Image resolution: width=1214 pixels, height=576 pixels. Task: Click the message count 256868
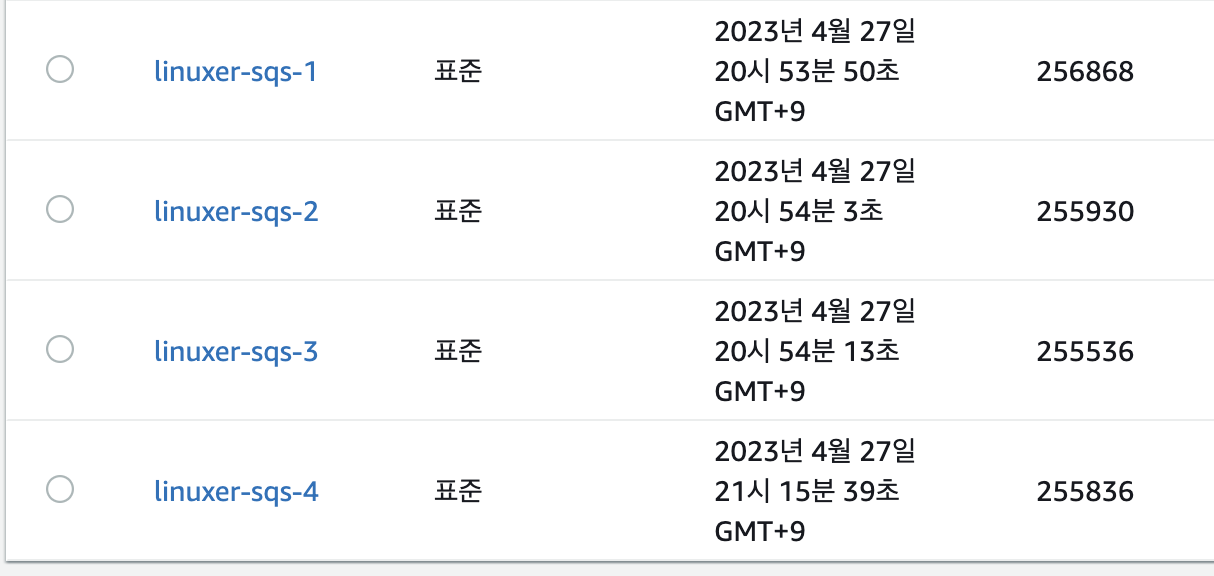(1085, 72)
